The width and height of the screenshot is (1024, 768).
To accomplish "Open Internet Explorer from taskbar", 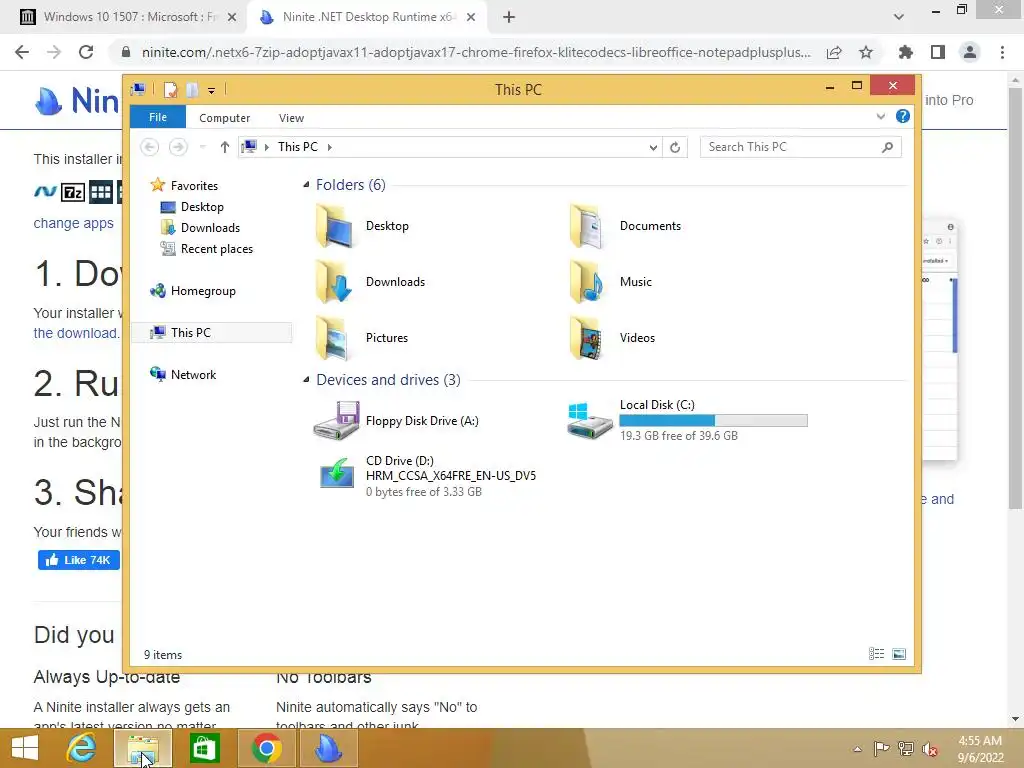I will tap(82, 748).
